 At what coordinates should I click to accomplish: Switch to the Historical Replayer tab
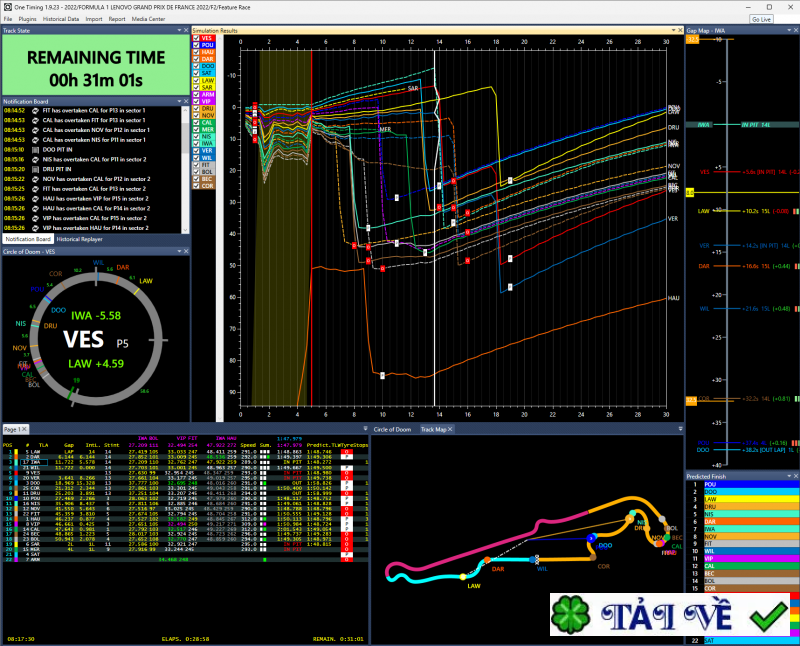pos(80,239)
